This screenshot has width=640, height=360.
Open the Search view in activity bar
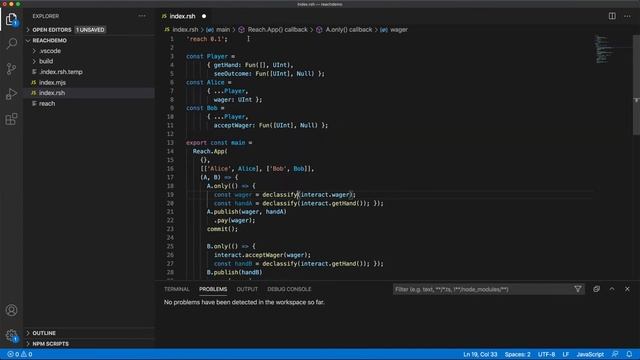coord(11,43)
